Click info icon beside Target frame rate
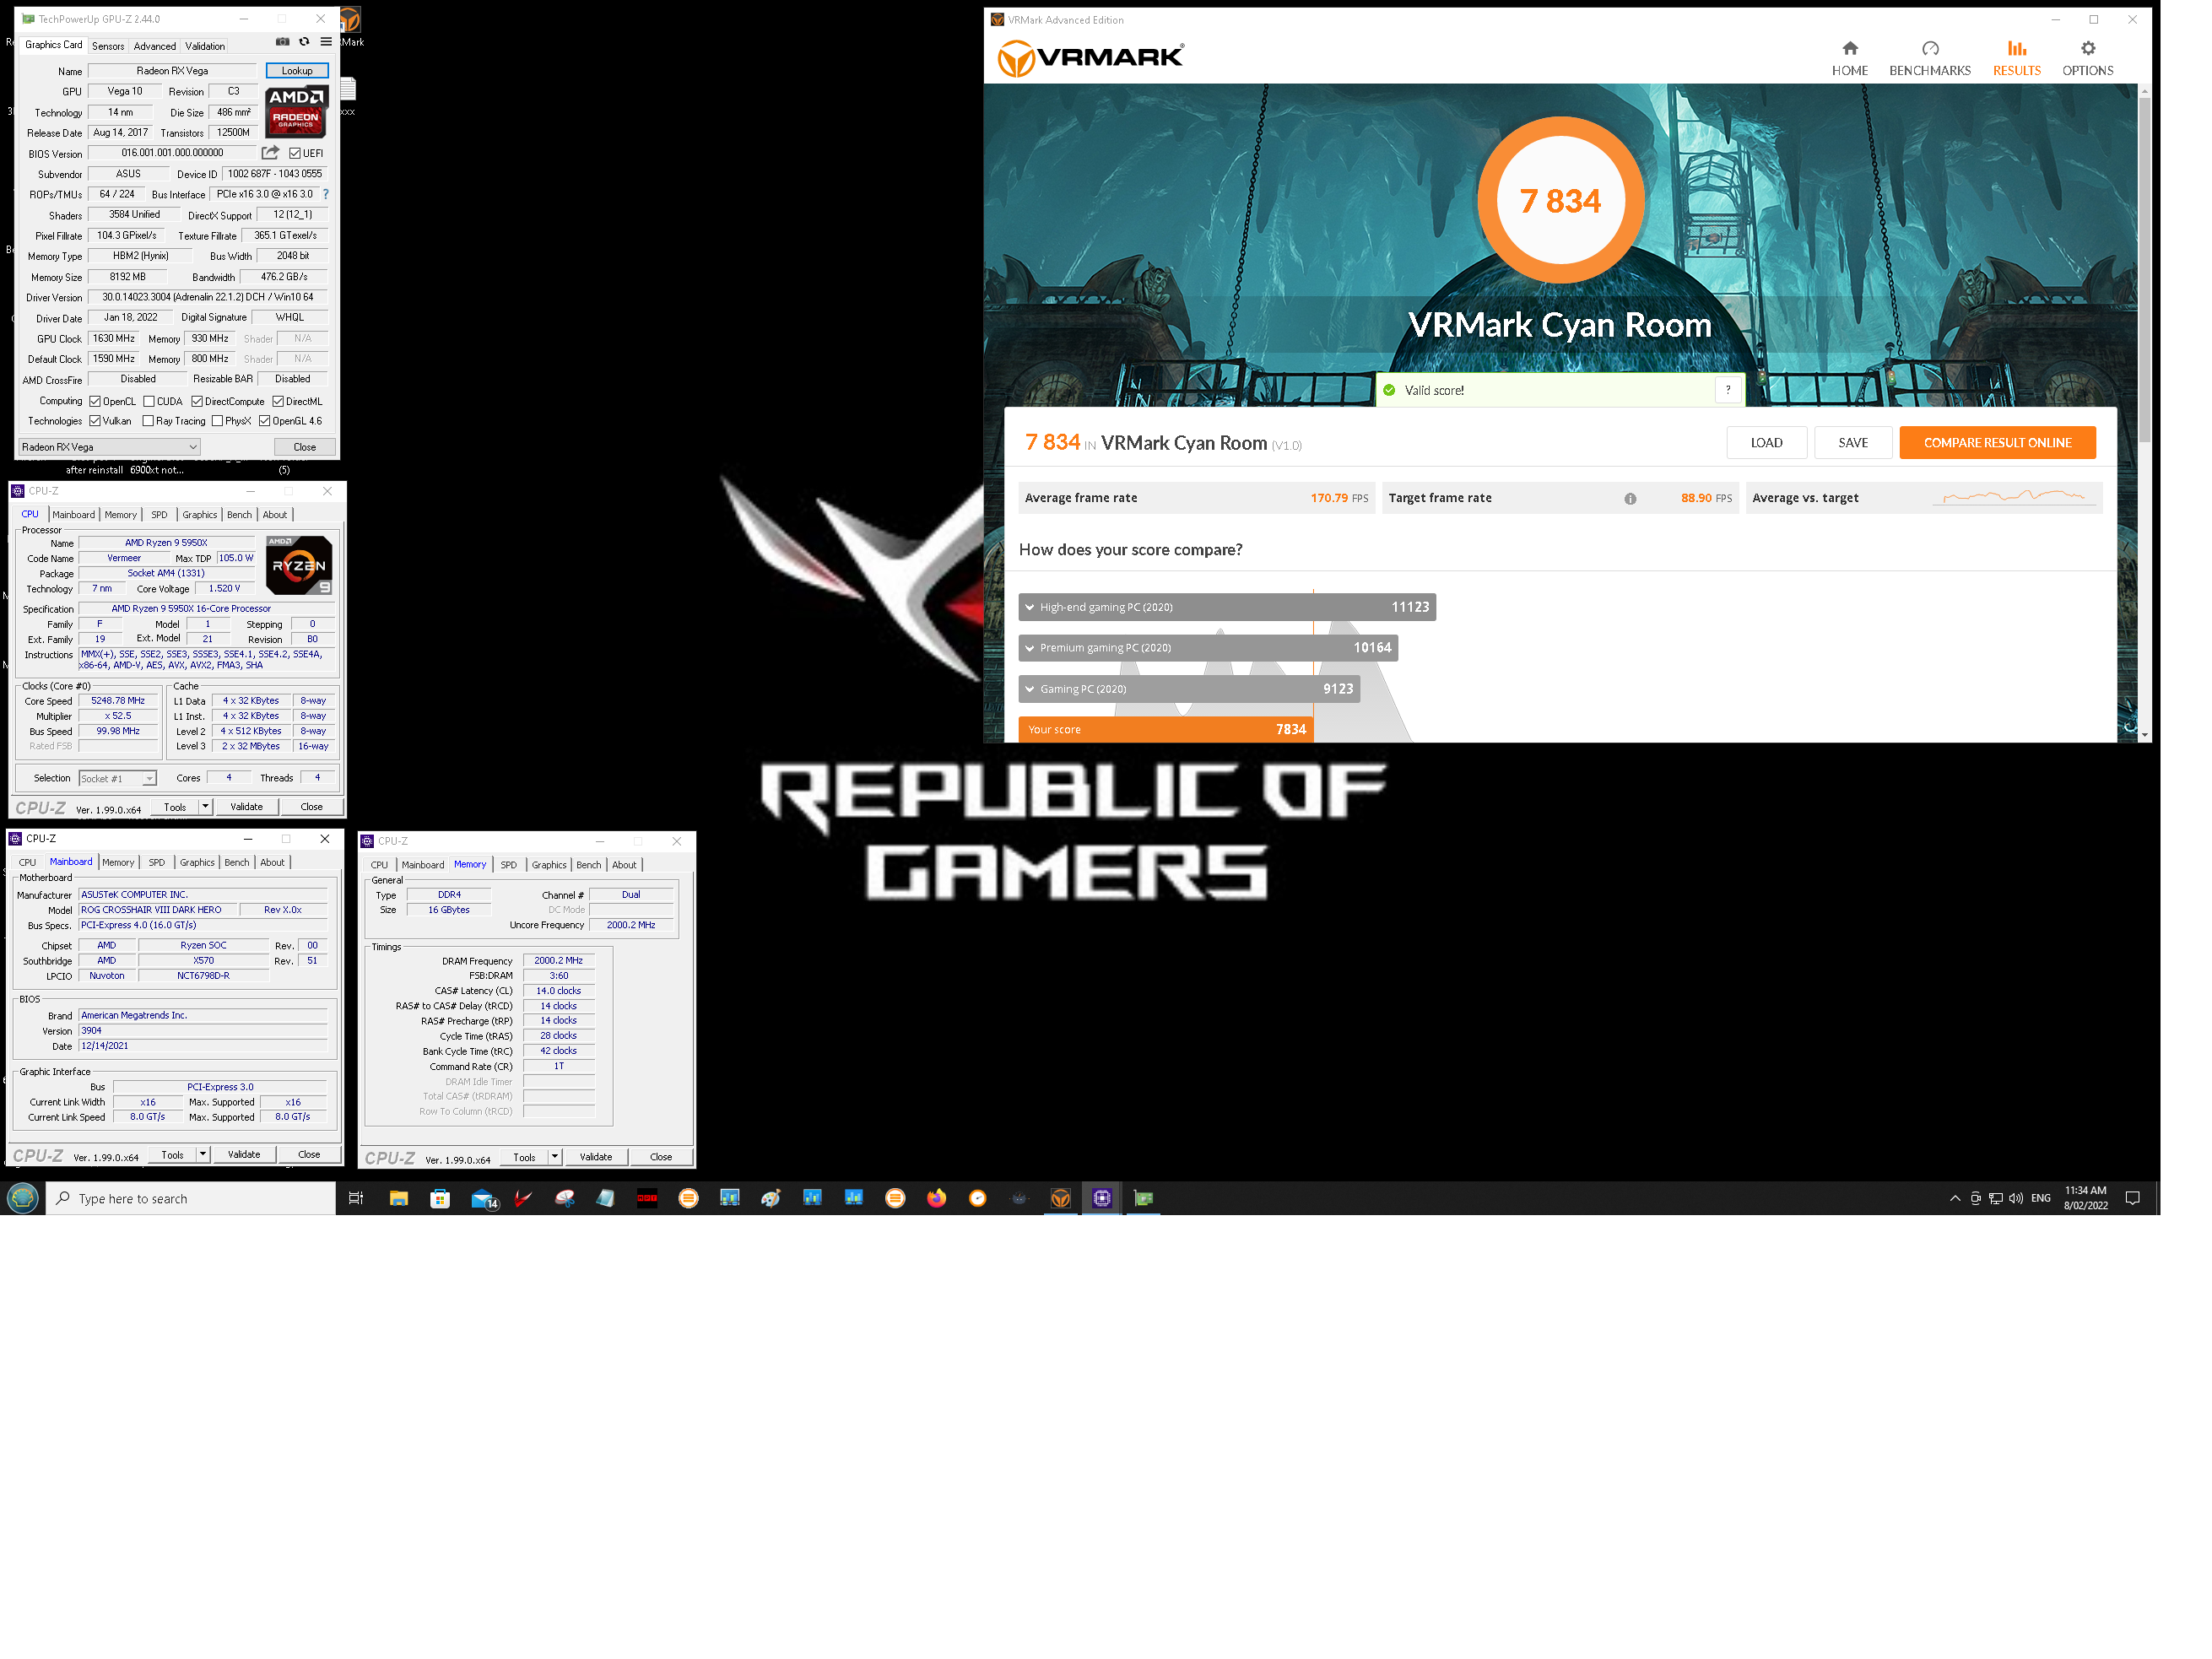Viewport: 2212px width, 1659px height. click(1630, 499)
